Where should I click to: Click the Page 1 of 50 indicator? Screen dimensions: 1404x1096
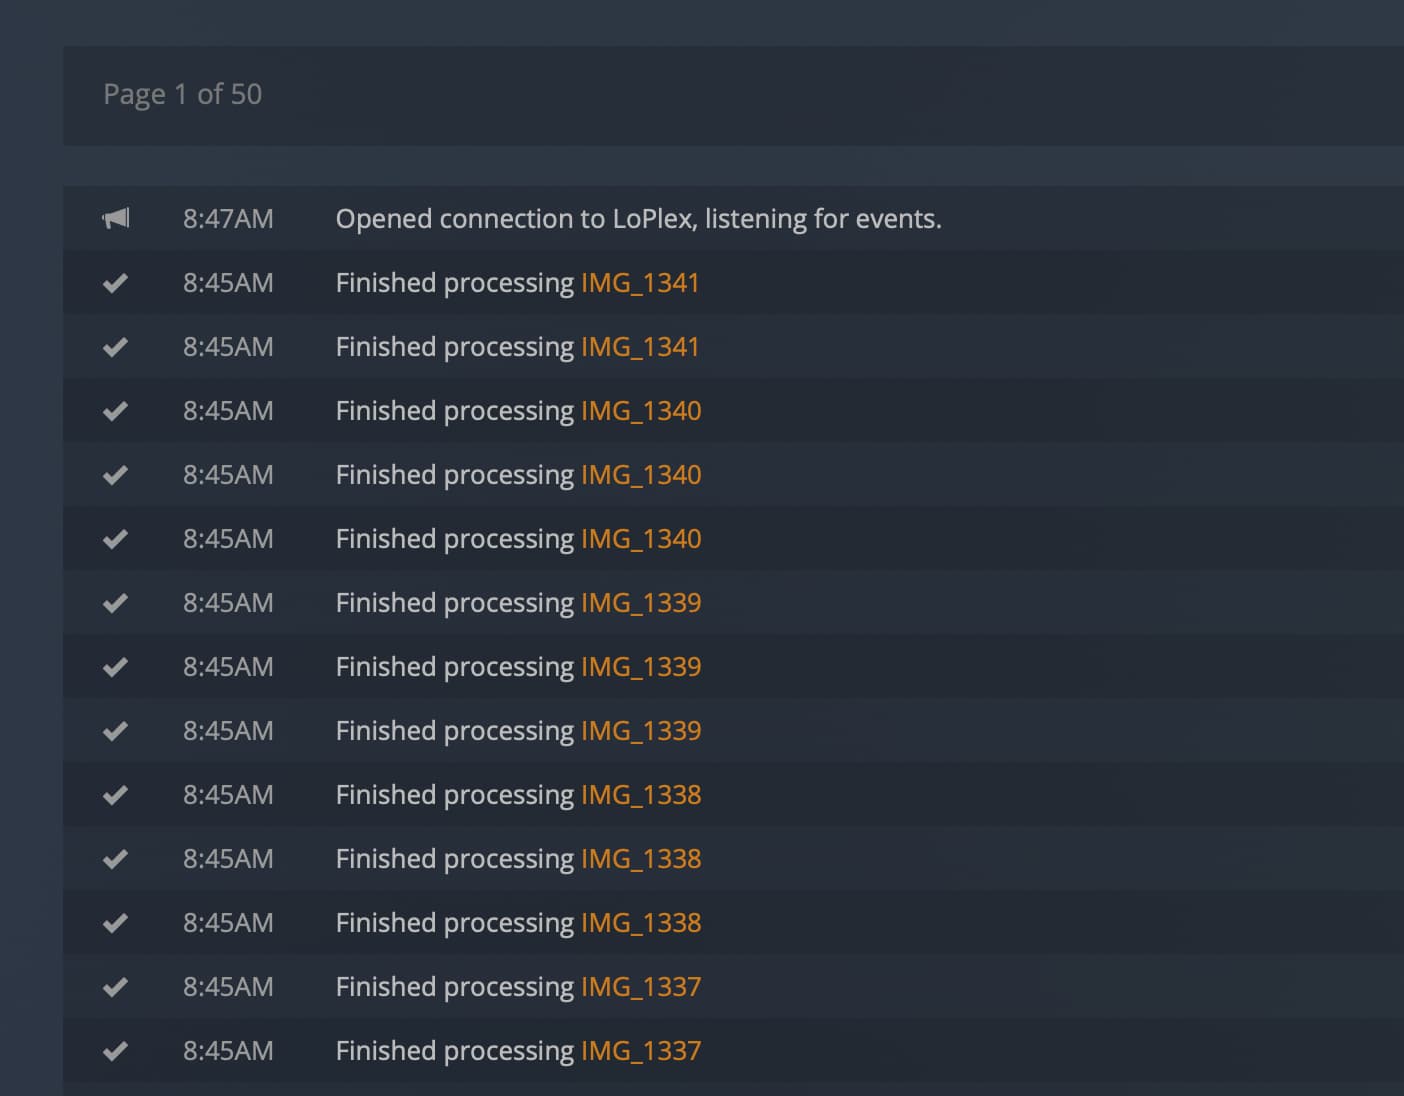[x=183, y=94]
